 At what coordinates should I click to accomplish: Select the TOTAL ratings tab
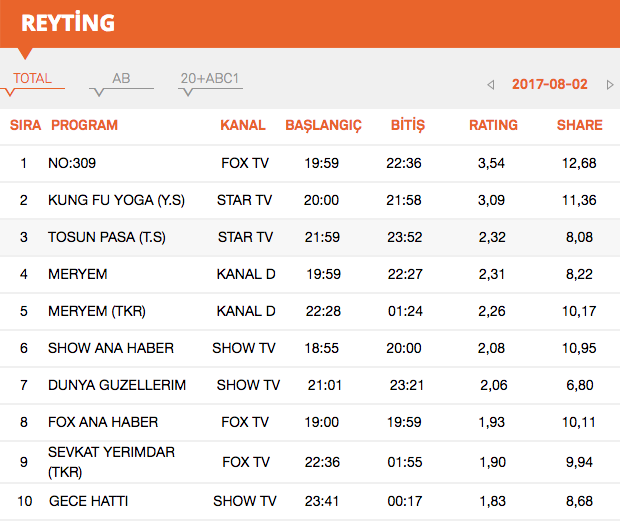pos(32,79)
